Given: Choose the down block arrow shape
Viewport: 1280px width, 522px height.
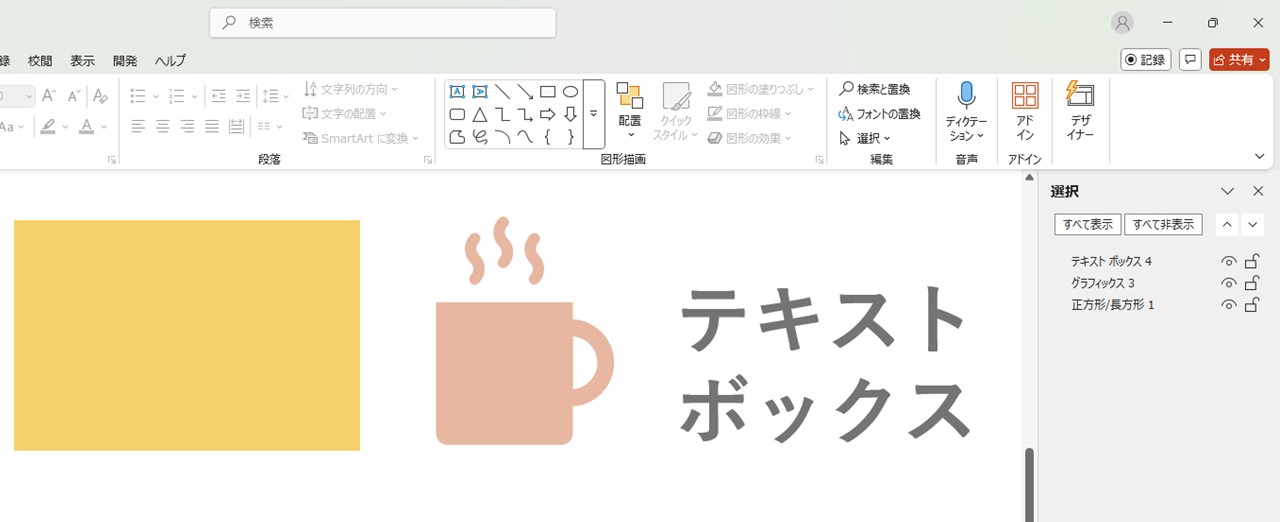Looking at the screenshot, I should [x=570, y=114].
